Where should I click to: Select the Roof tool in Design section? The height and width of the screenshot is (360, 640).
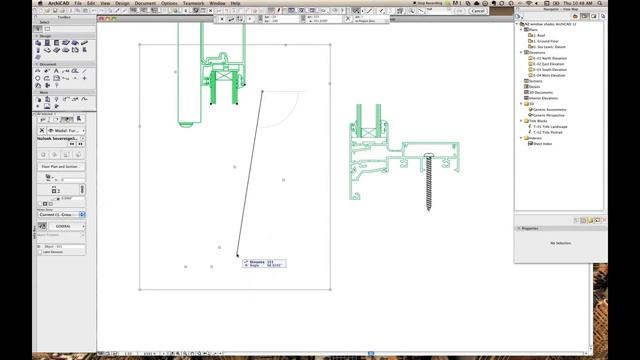[x=75, y=43]
